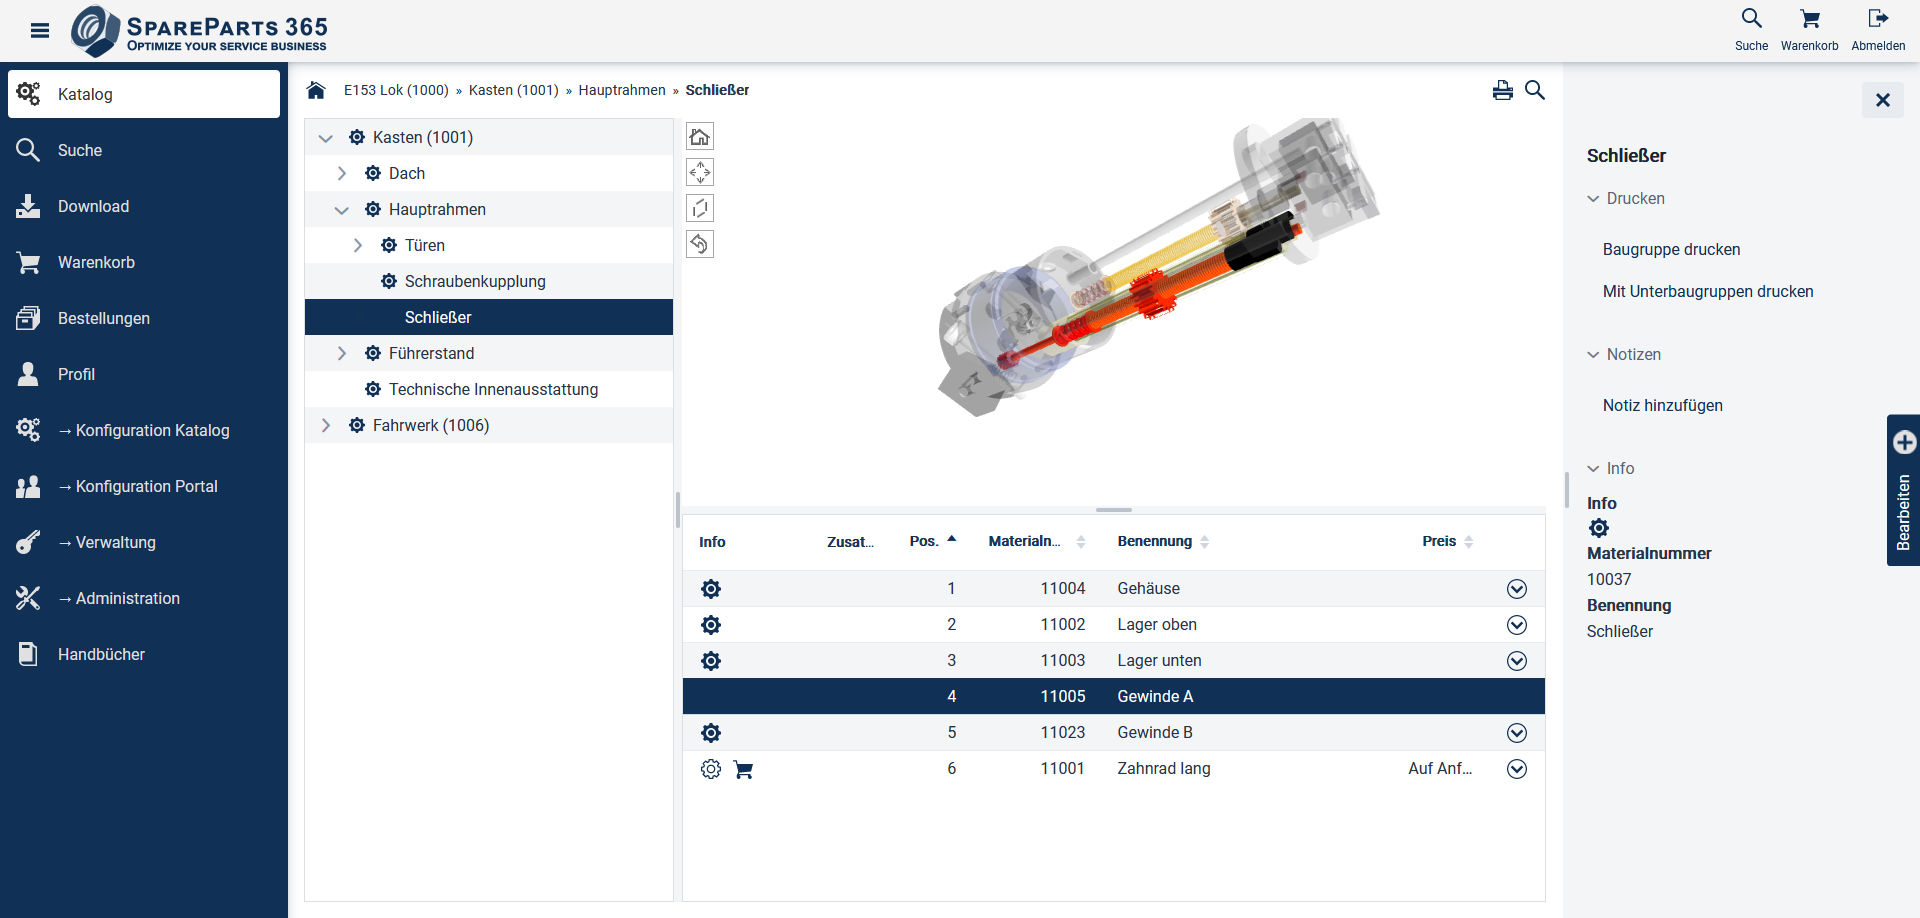Expand the Dach tree node

pyautogui.click(x=342, y=174)
